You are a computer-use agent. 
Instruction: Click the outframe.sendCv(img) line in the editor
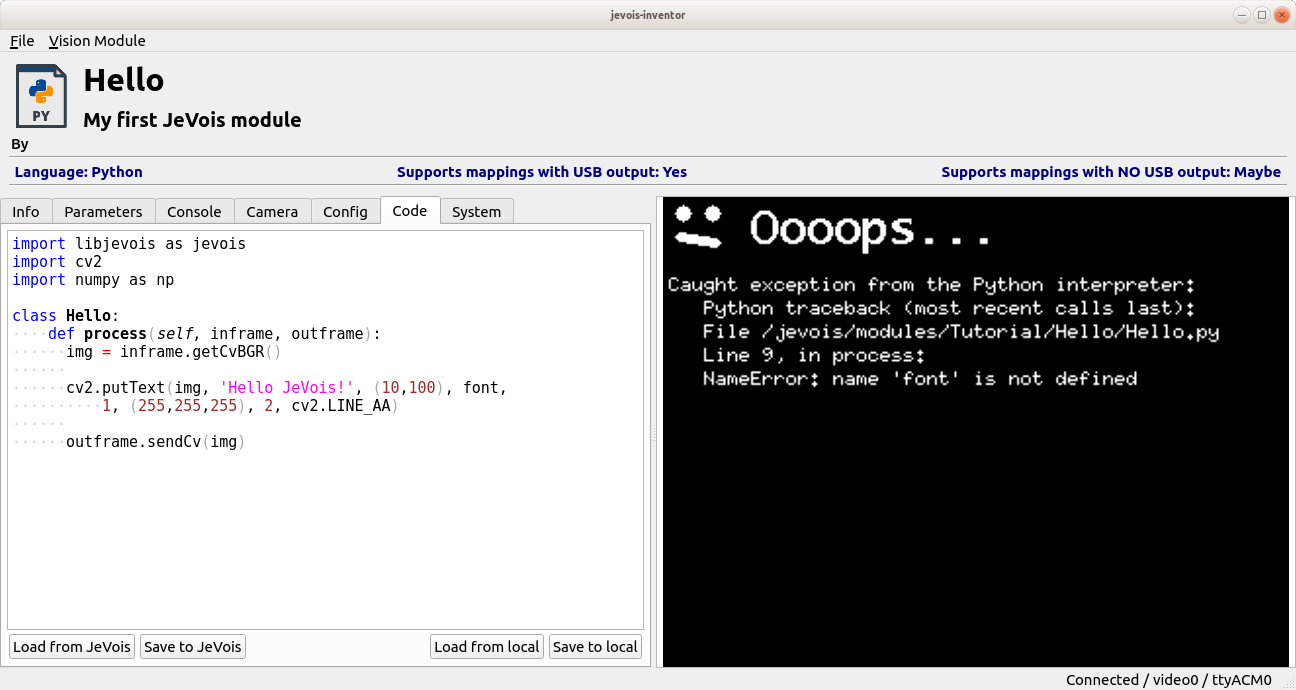tap(155, 442)
